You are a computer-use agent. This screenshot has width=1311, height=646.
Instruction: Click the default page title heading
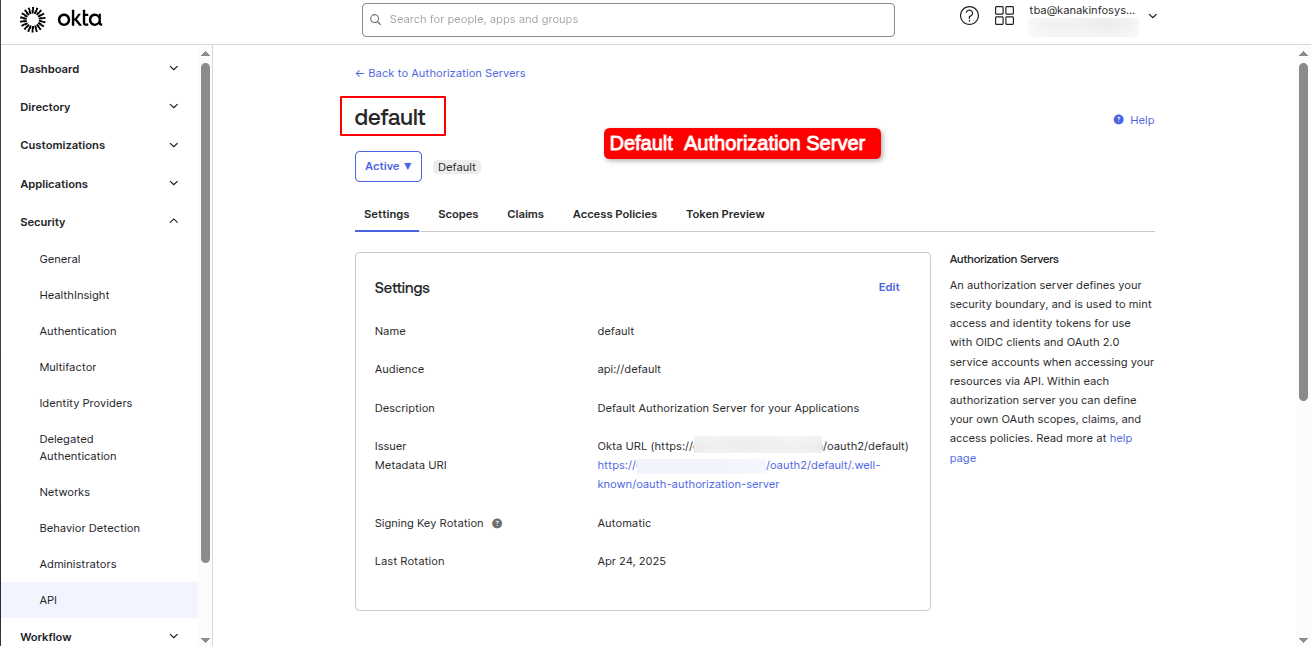[391, 117]
